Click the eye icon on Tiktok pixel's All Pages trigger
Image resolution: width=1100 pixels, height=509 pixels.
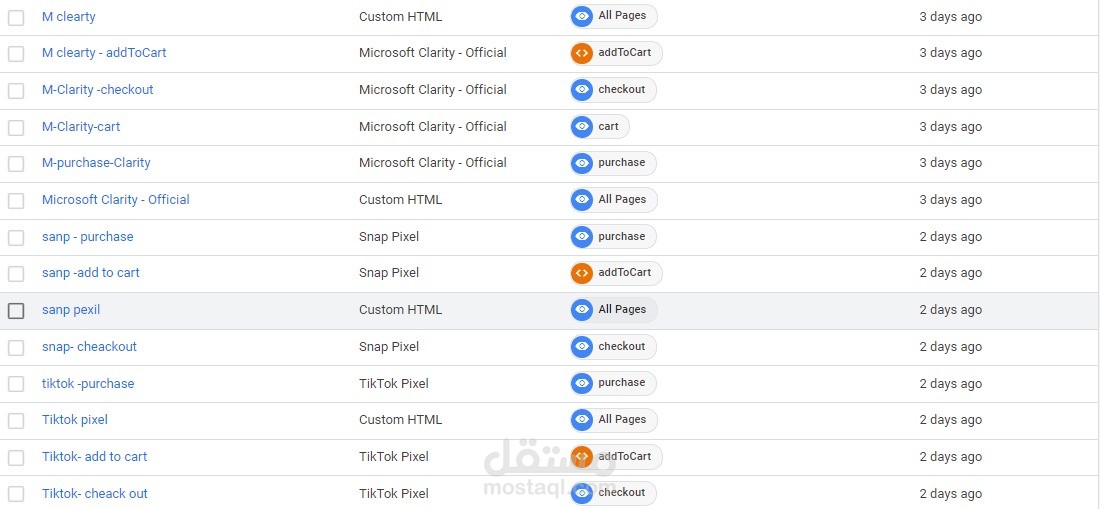tap(582, 420)
